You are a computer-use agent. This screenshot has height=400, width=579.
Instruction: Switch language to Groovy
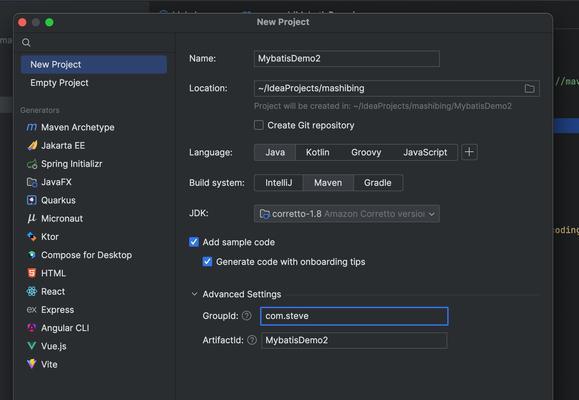click(x=366, y=152)
